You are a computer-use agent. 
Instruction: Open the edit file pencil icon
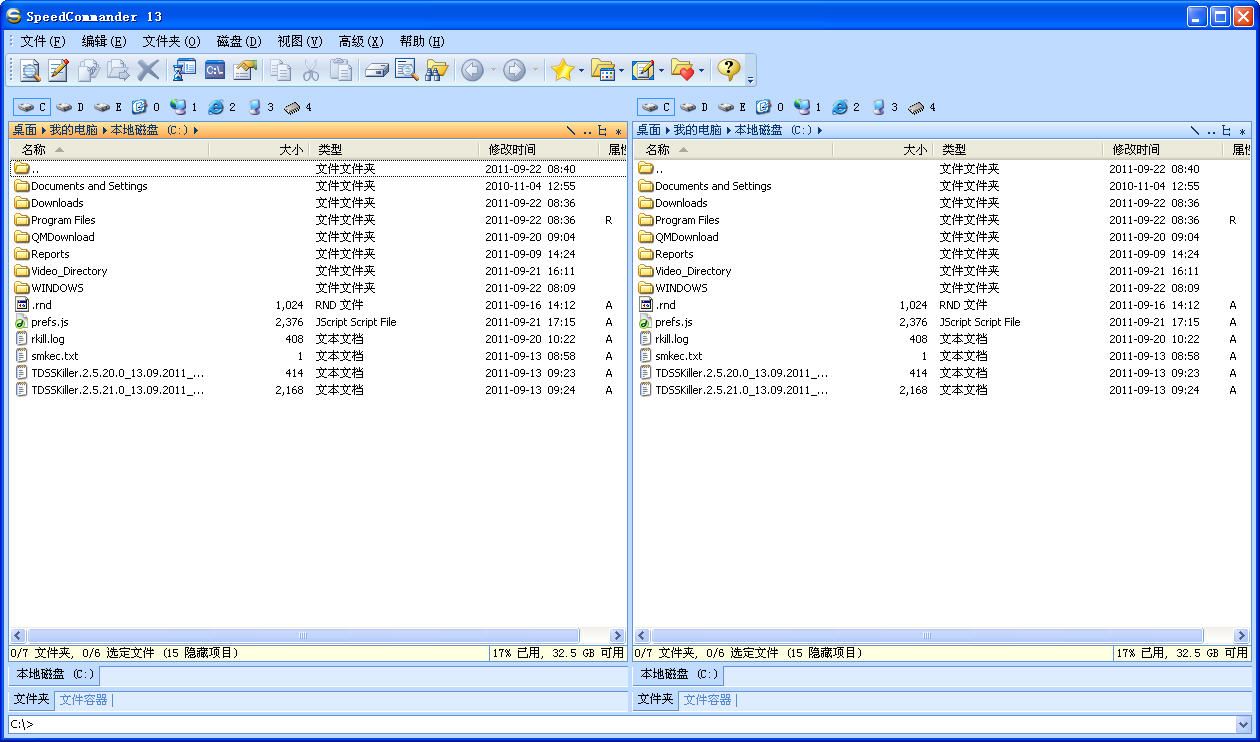[59, 70]
